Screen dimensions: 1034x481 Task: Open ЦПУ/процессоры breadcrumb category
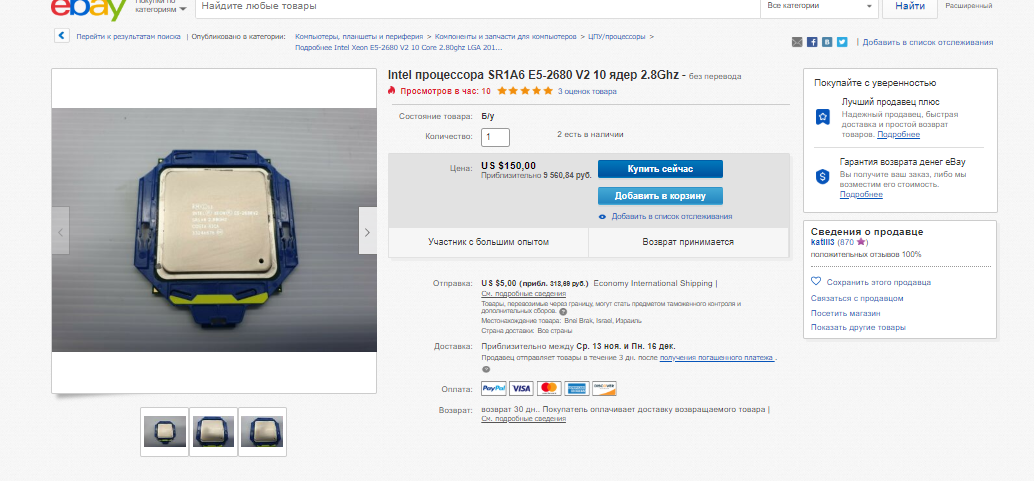coord(617,37)
